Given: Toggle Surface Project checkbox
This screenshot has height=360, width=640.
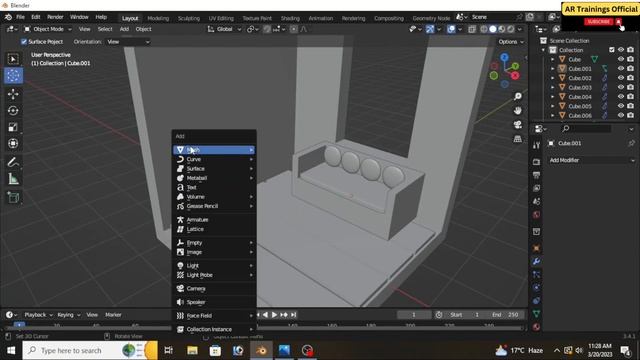Looking at the screenshot, I should coord(24,42).
